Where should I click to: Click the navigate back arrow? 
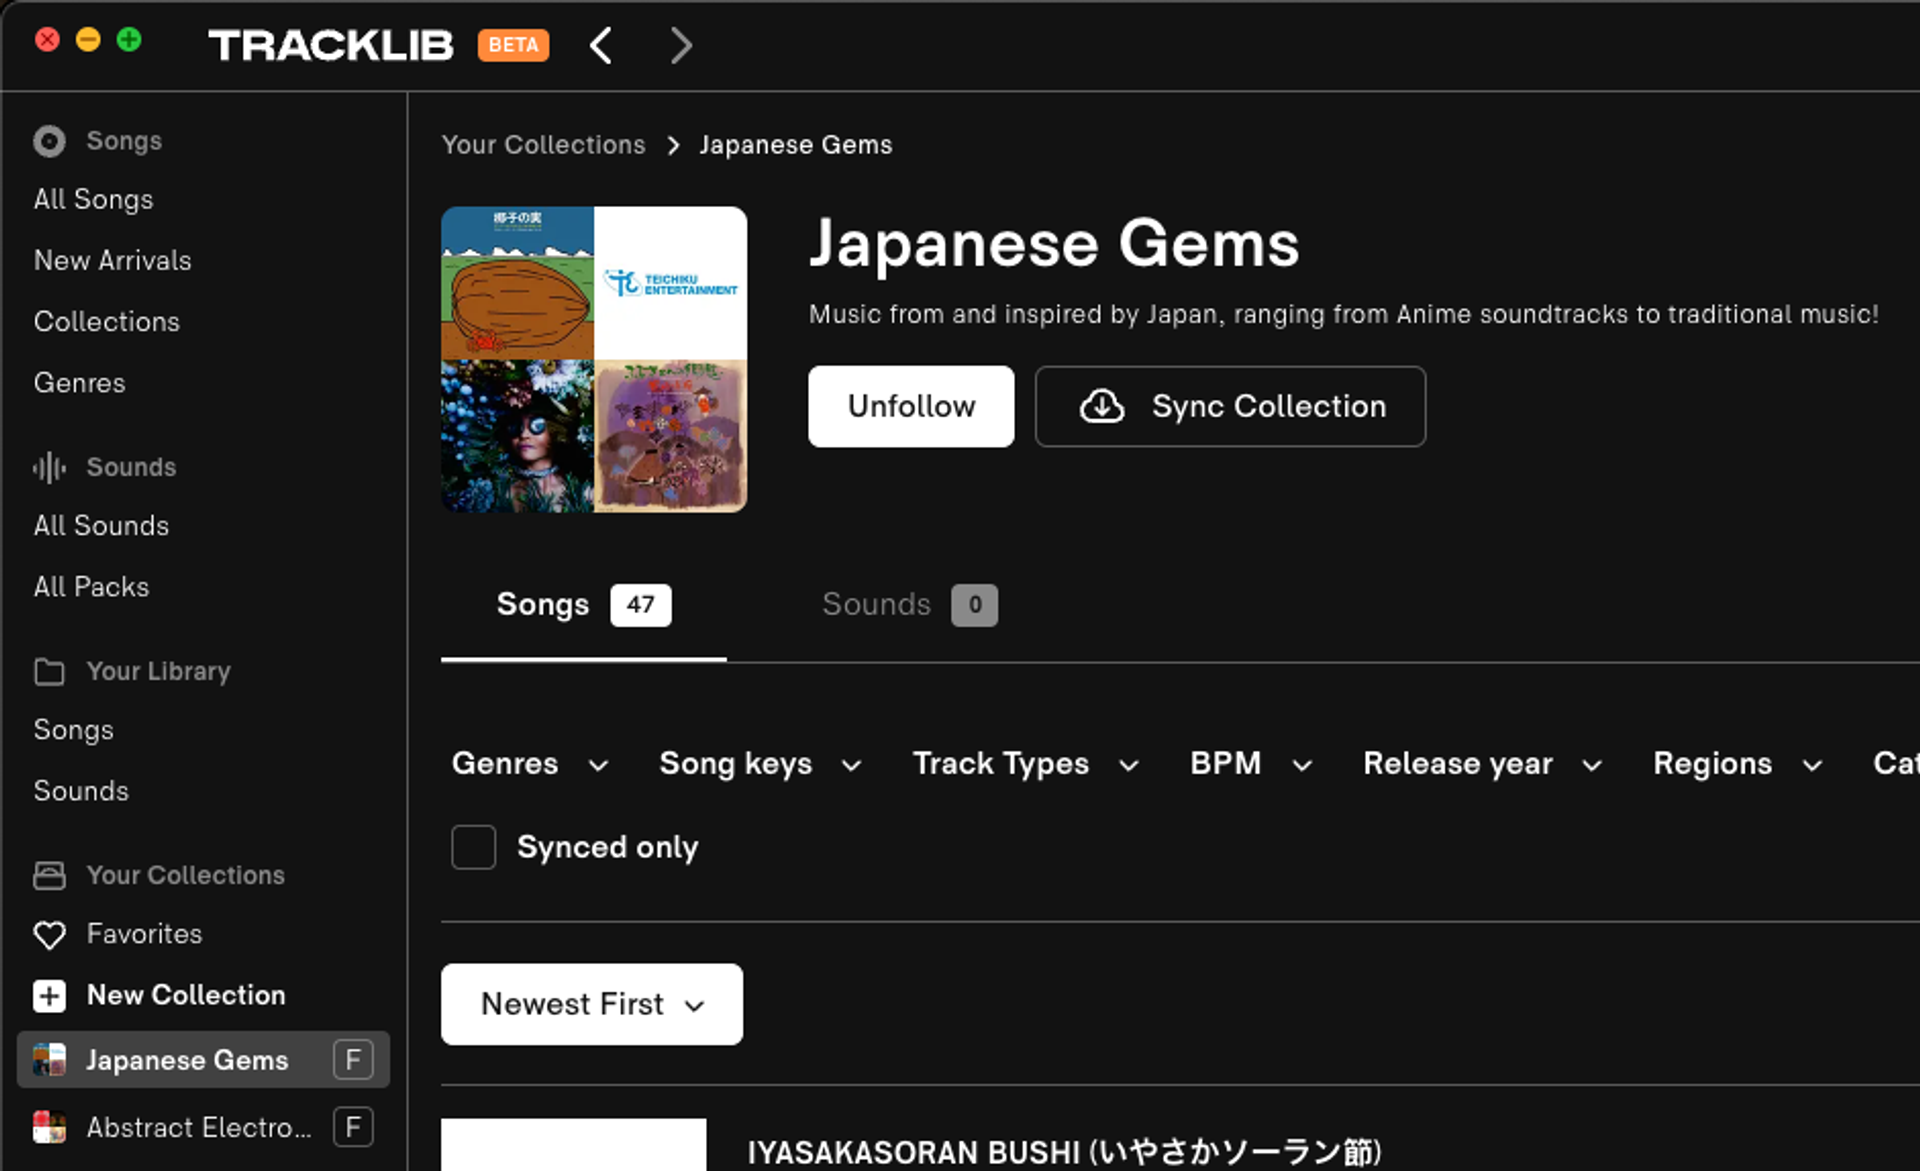(600, 45)
